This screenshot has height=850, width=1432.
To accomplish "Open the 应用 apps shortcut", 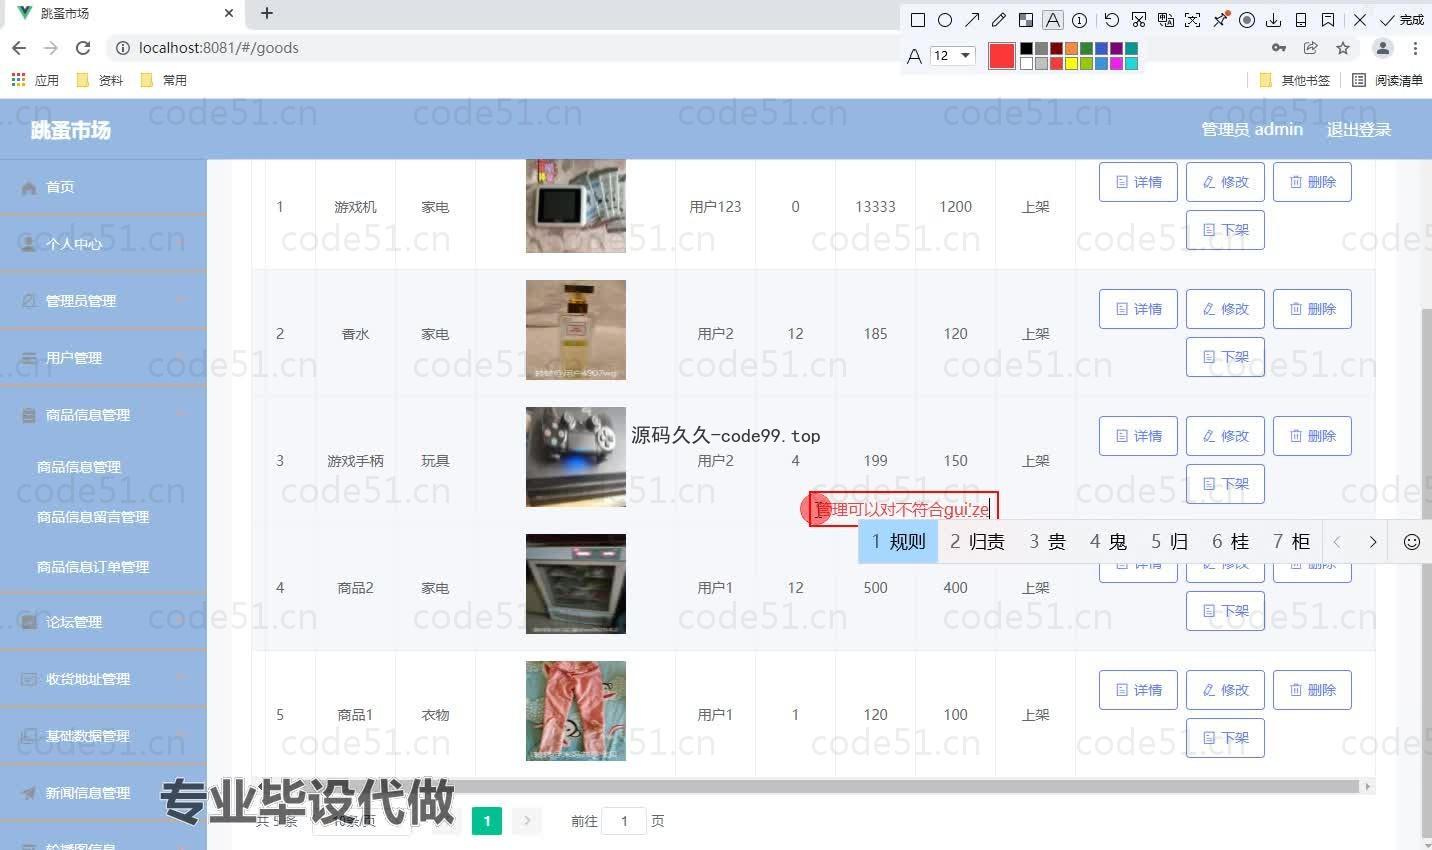I will click(35, 80).
